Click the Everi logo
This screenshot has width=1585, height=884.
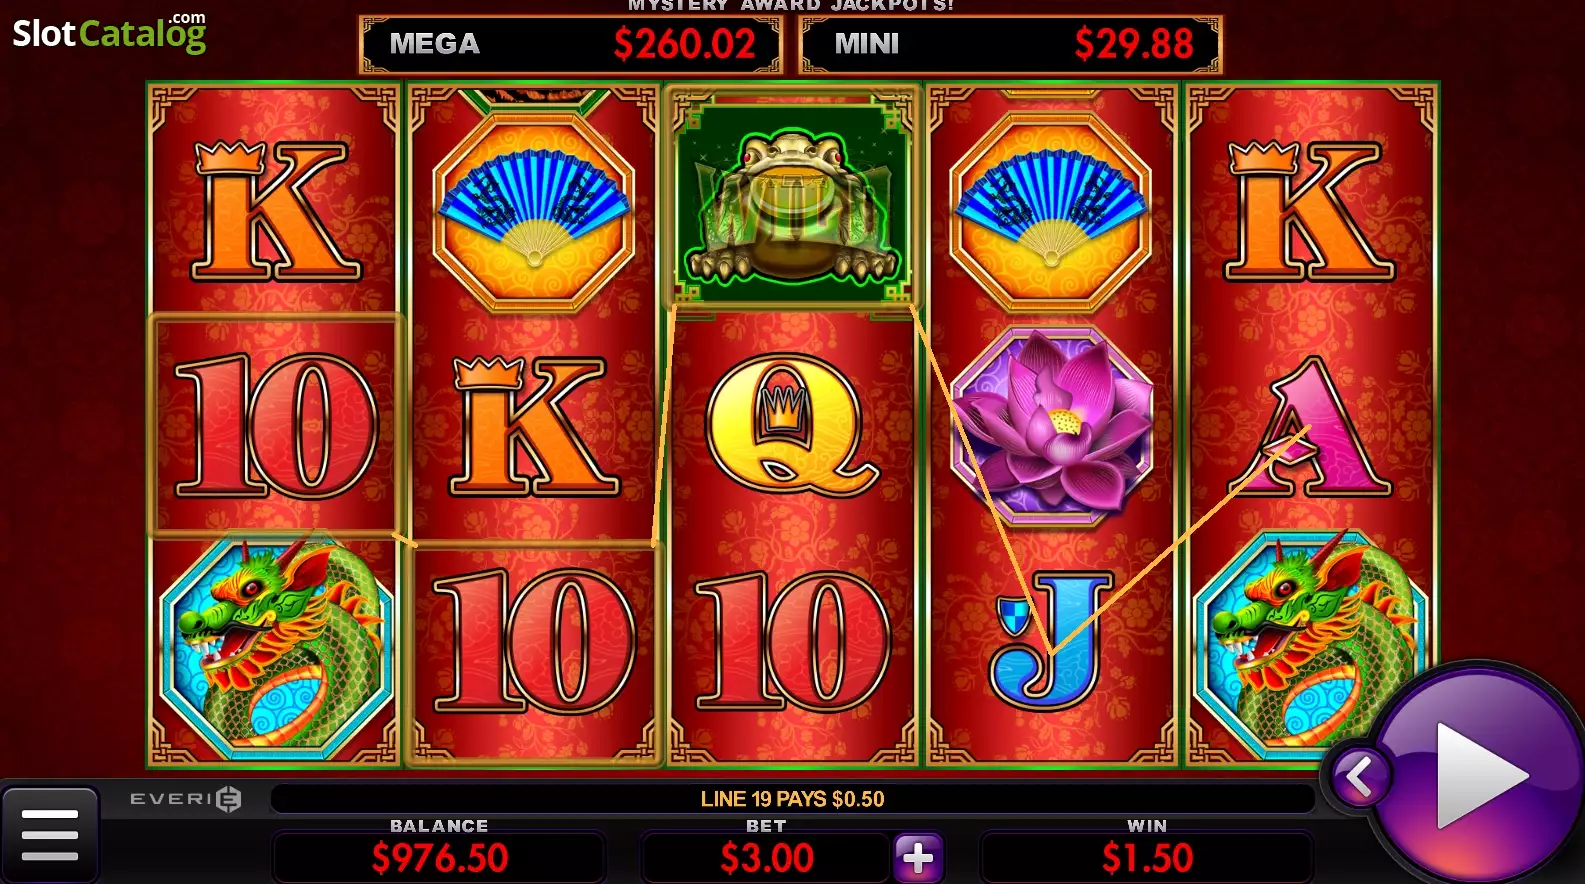point(186,798)
